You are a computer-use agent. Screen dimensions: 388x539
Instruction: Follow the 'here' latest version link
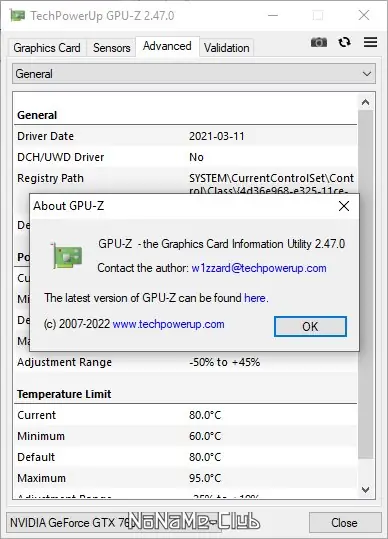255,298
